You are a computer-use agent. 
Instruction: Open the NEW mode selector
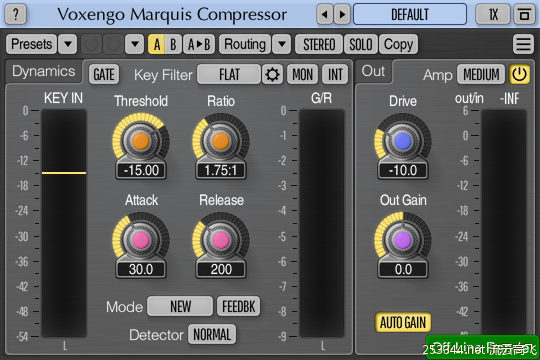[180, 306]
